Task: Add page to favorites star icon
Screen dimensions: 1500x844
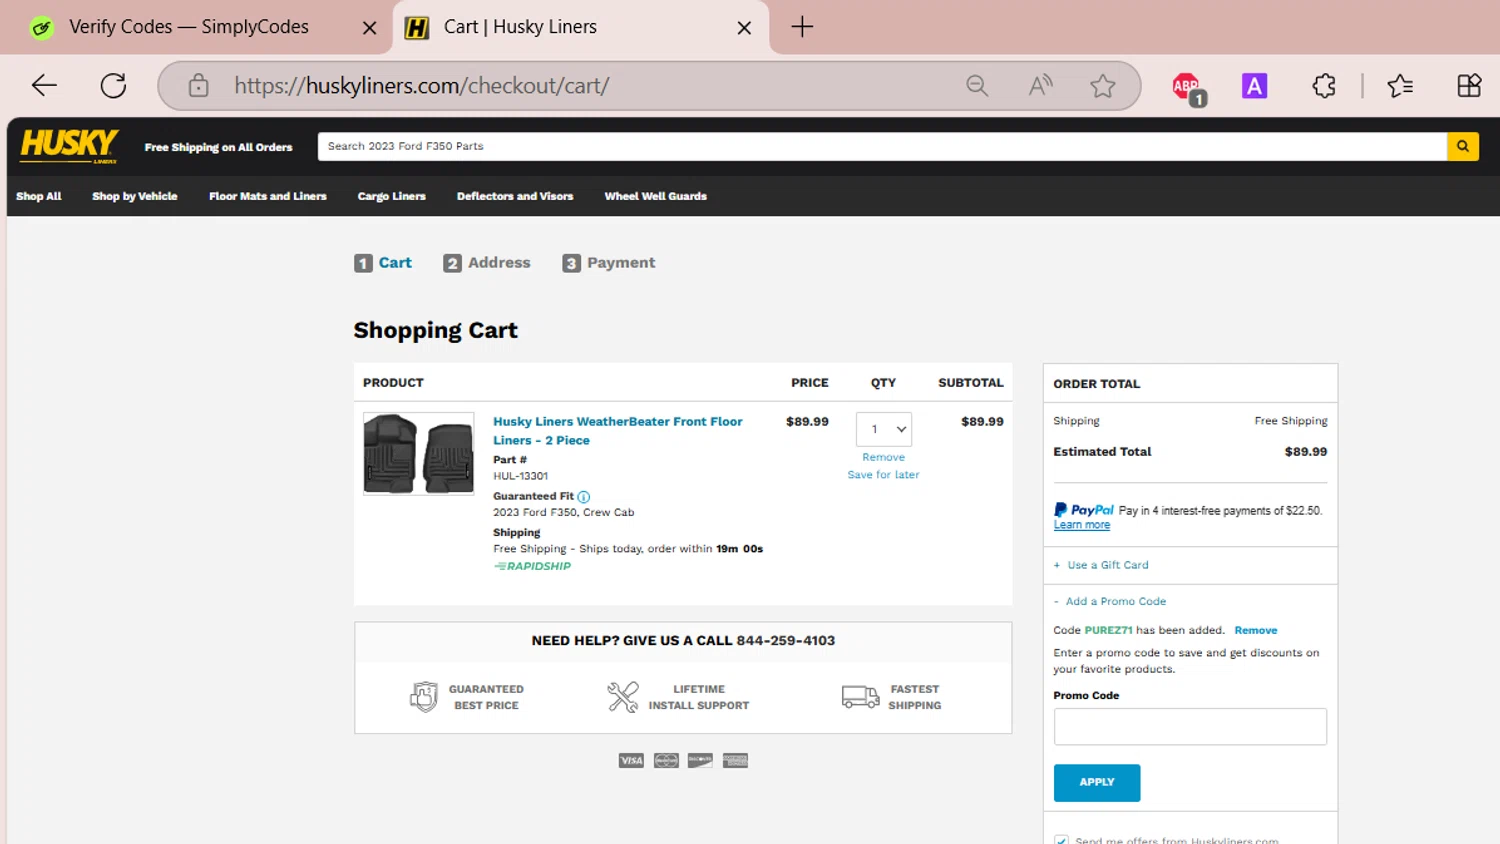Action: tap(1102, 86)
